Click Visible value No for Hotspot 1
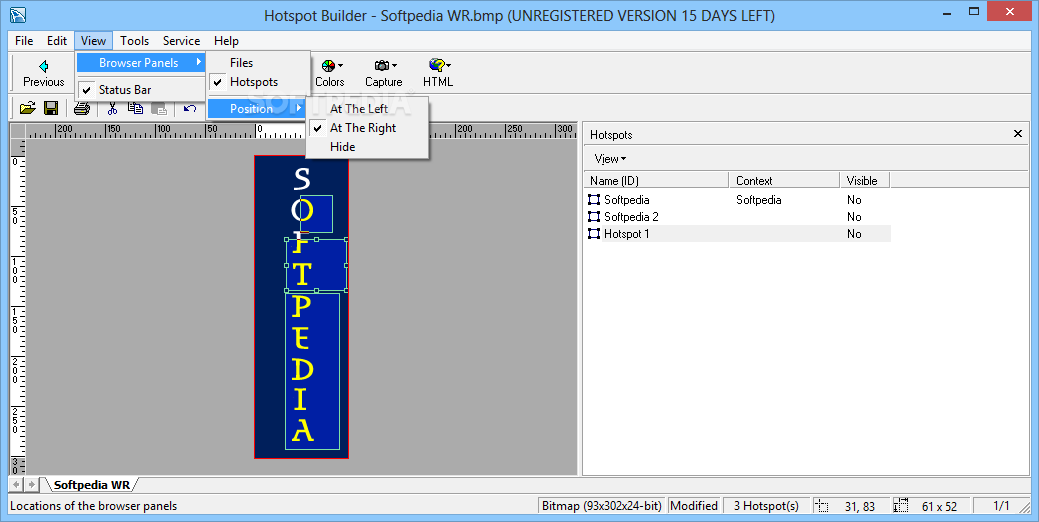 pos(854,234)
